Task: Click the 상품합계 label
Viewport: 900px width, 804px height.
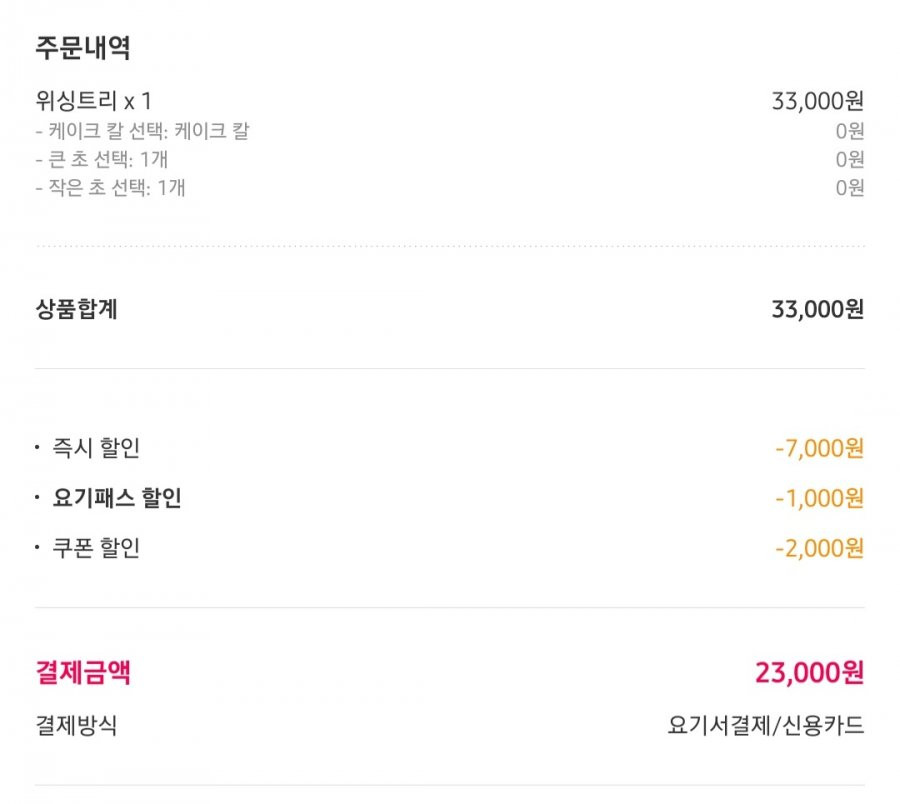Action: 76,309
